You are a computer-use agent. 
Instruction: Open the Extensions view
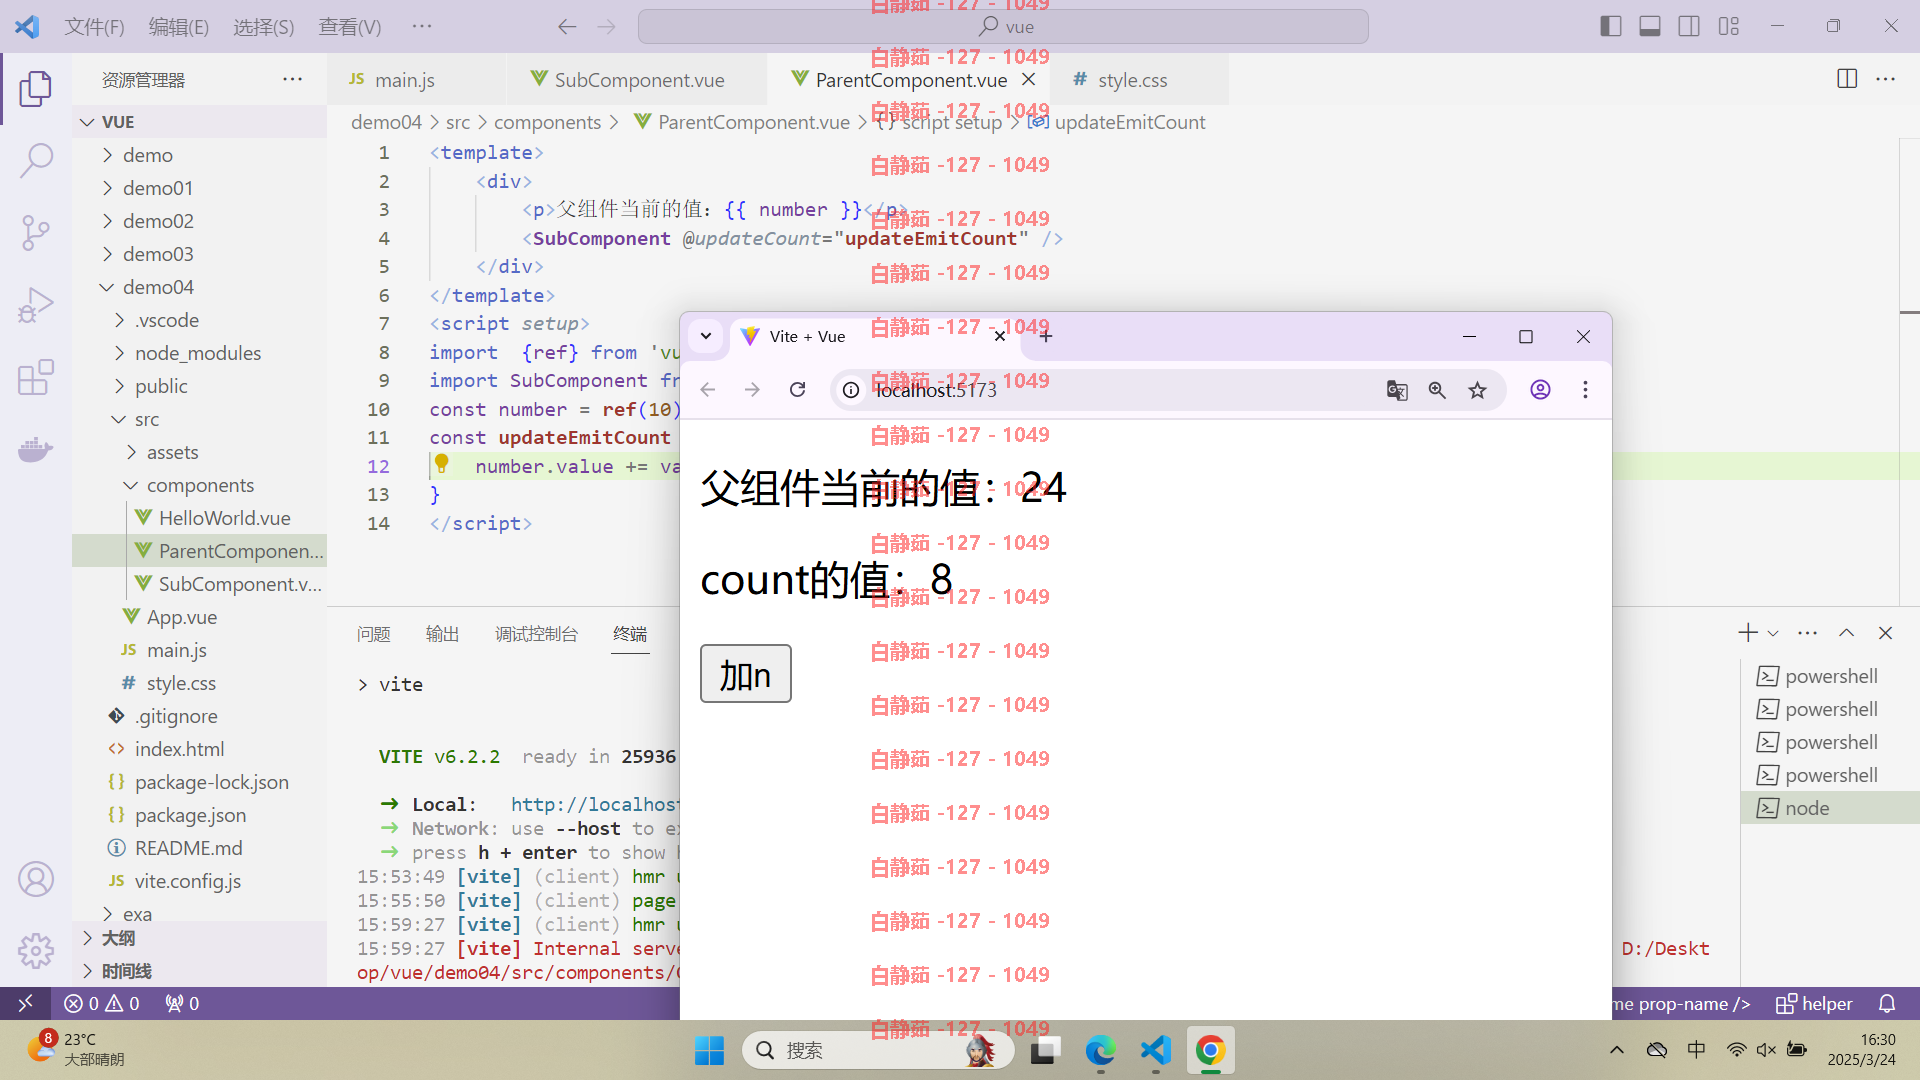[36, 378]
